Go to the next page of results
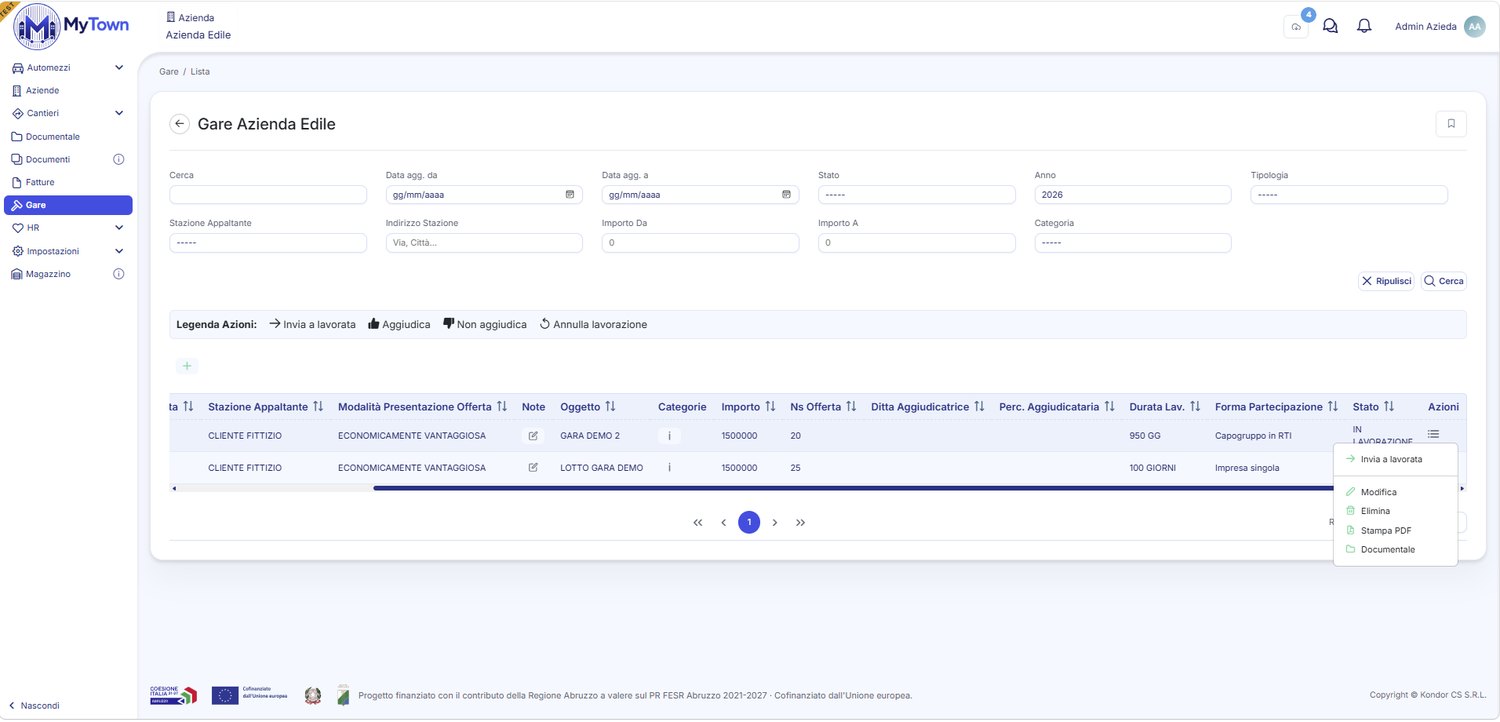Viewport: 1500px width, 722px height. [x=775, y=522]
